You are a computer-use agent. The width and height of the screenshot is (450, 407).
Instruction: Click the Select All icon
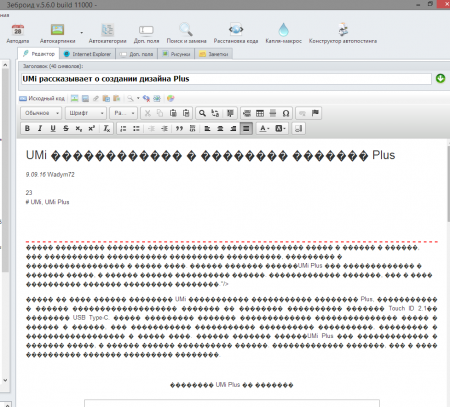coord(230,113)
